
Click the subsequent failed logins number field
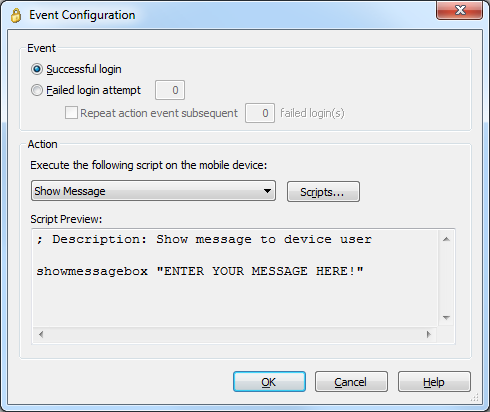(260, 113)
